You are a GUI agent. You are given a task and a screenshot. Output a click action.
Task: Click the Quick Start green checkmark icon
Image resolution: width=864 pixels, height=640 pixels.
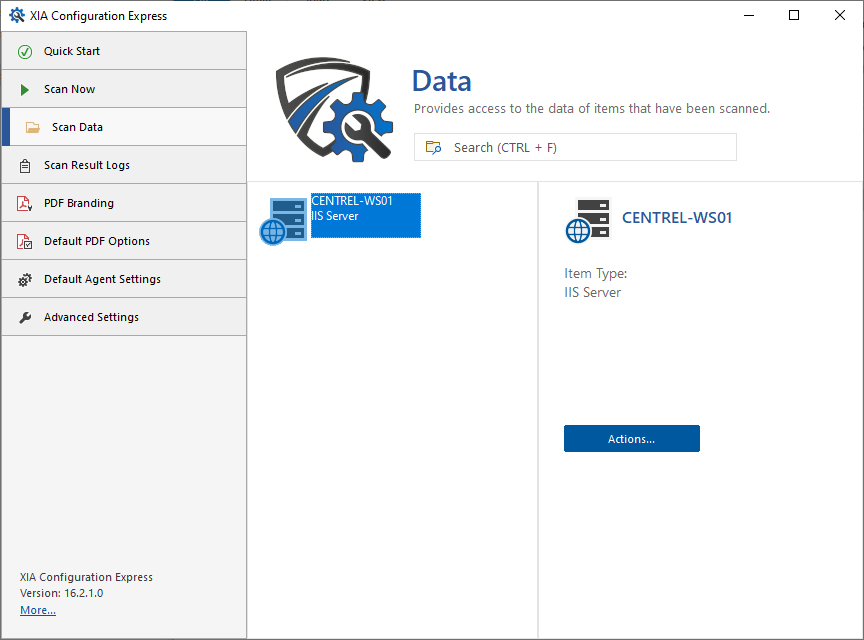(25, 52)
